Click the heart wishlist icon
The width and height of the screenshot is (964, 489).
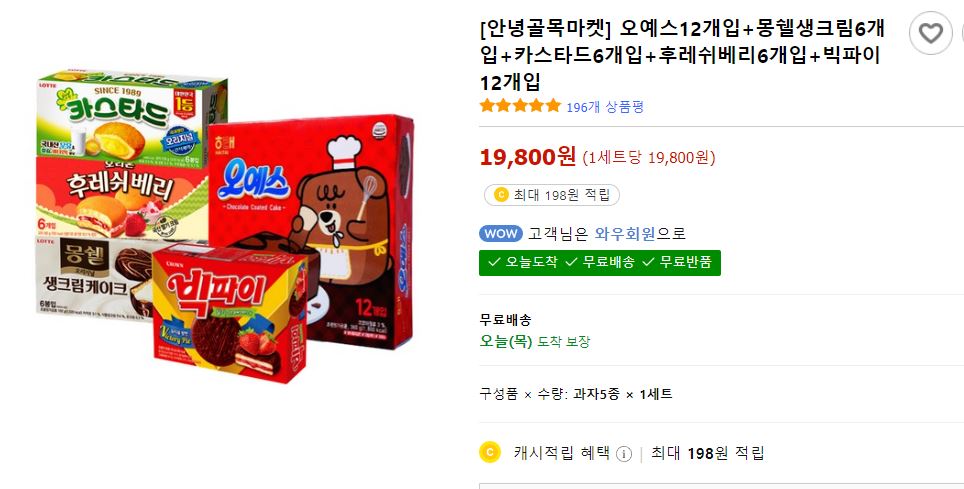(930, 33)
